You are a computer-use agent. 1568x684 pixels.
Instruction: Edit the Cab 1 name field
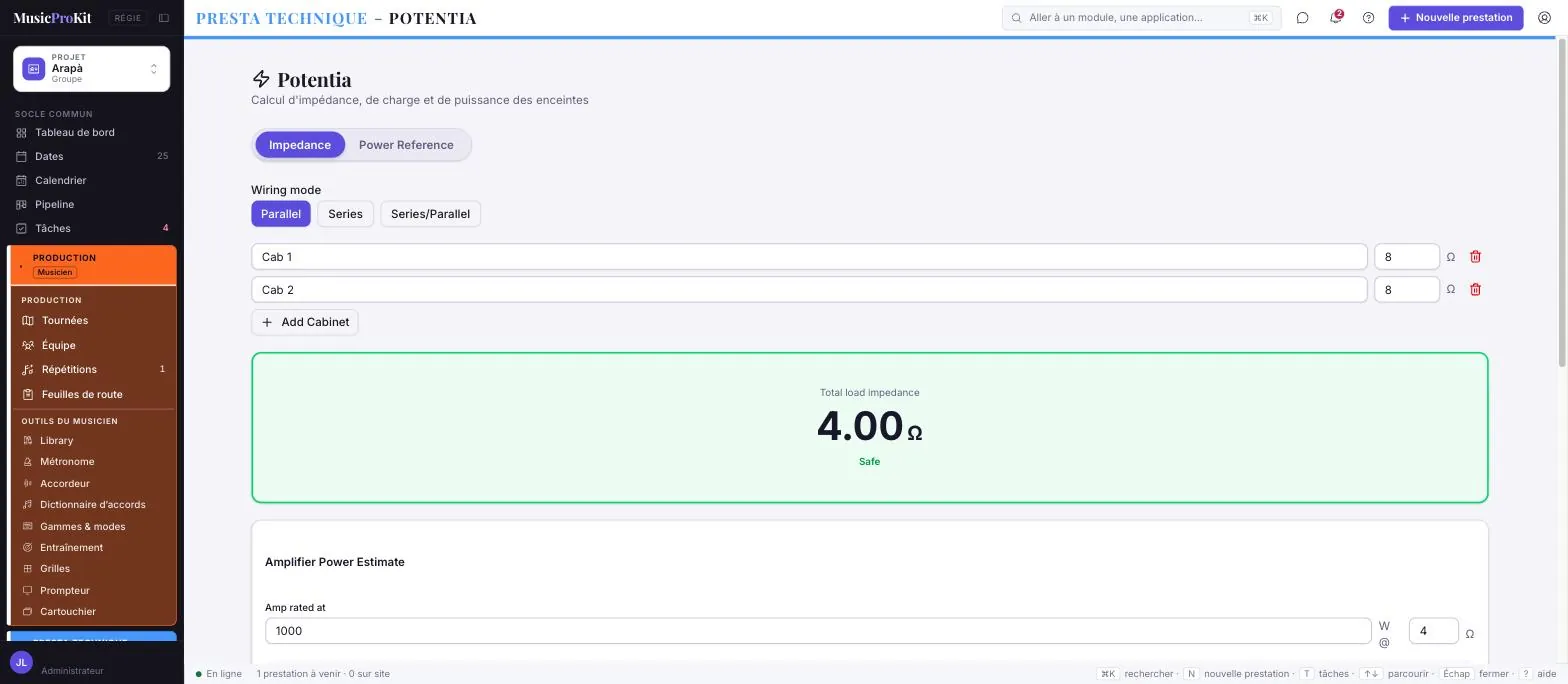809,257
